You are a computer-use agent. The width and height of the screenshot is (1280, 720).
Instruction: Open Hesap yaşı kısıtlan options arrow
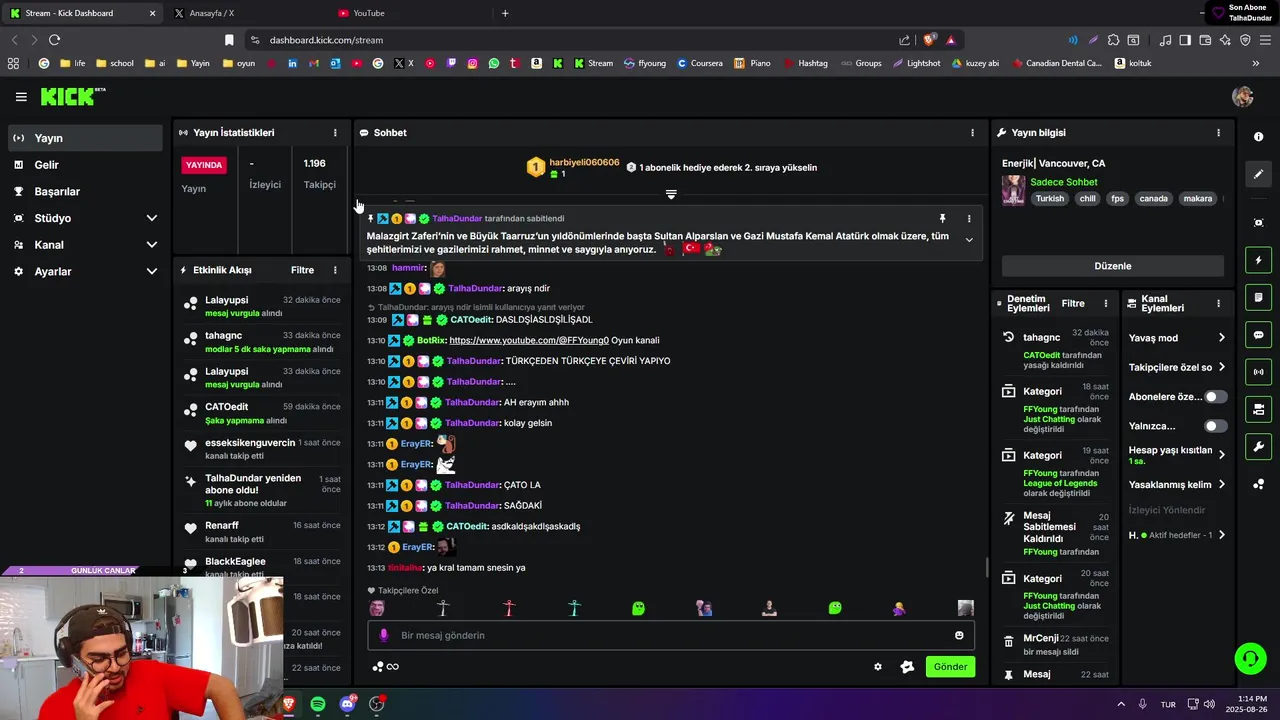tap(1221, 454)
